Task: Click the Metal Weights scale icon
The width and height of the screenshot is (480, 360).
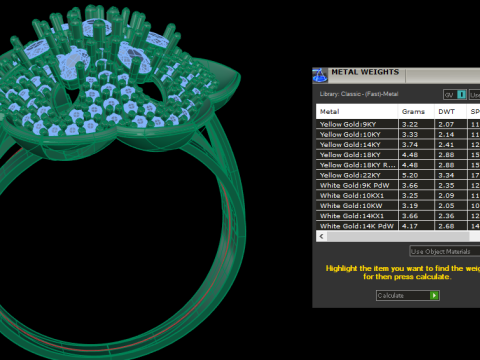Action: pyautogui.click(x=320, y=75)
